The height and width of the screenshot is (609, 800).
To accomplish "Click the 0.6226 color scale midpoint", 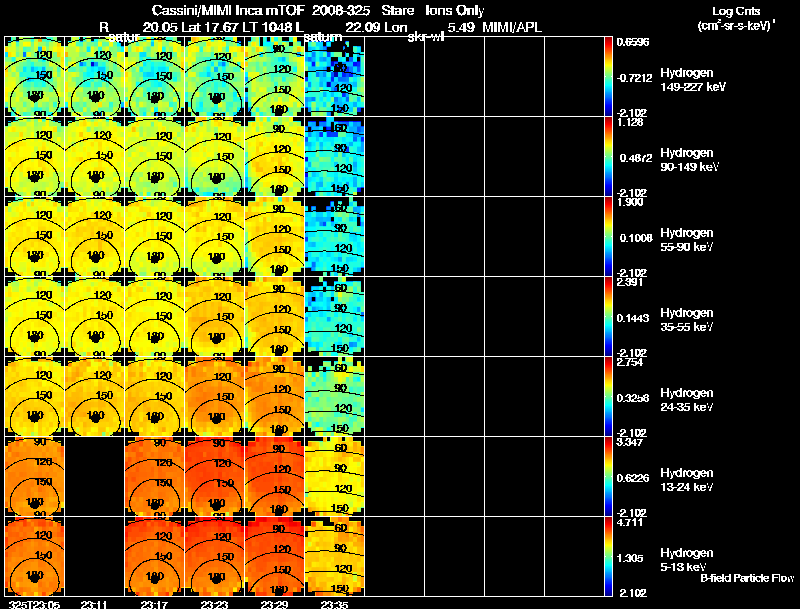I will 633,478.
